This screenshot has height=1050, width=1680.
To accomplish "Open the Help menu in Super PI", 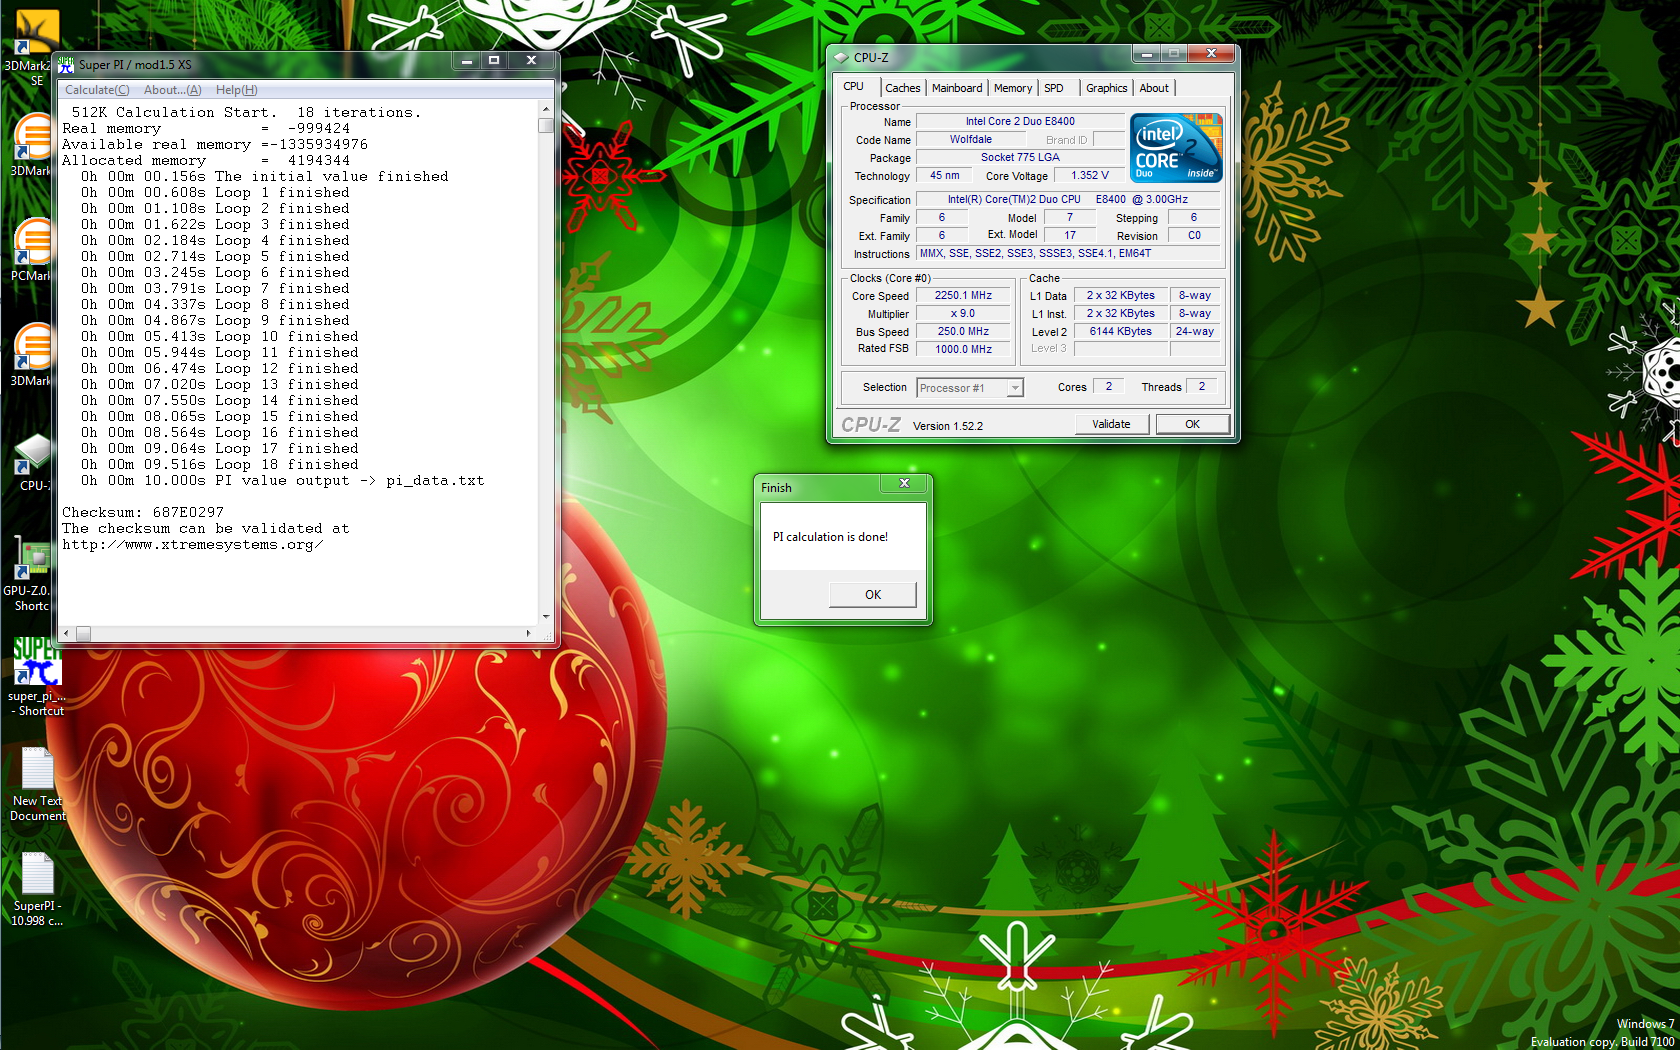I will (x=236, y=90).
